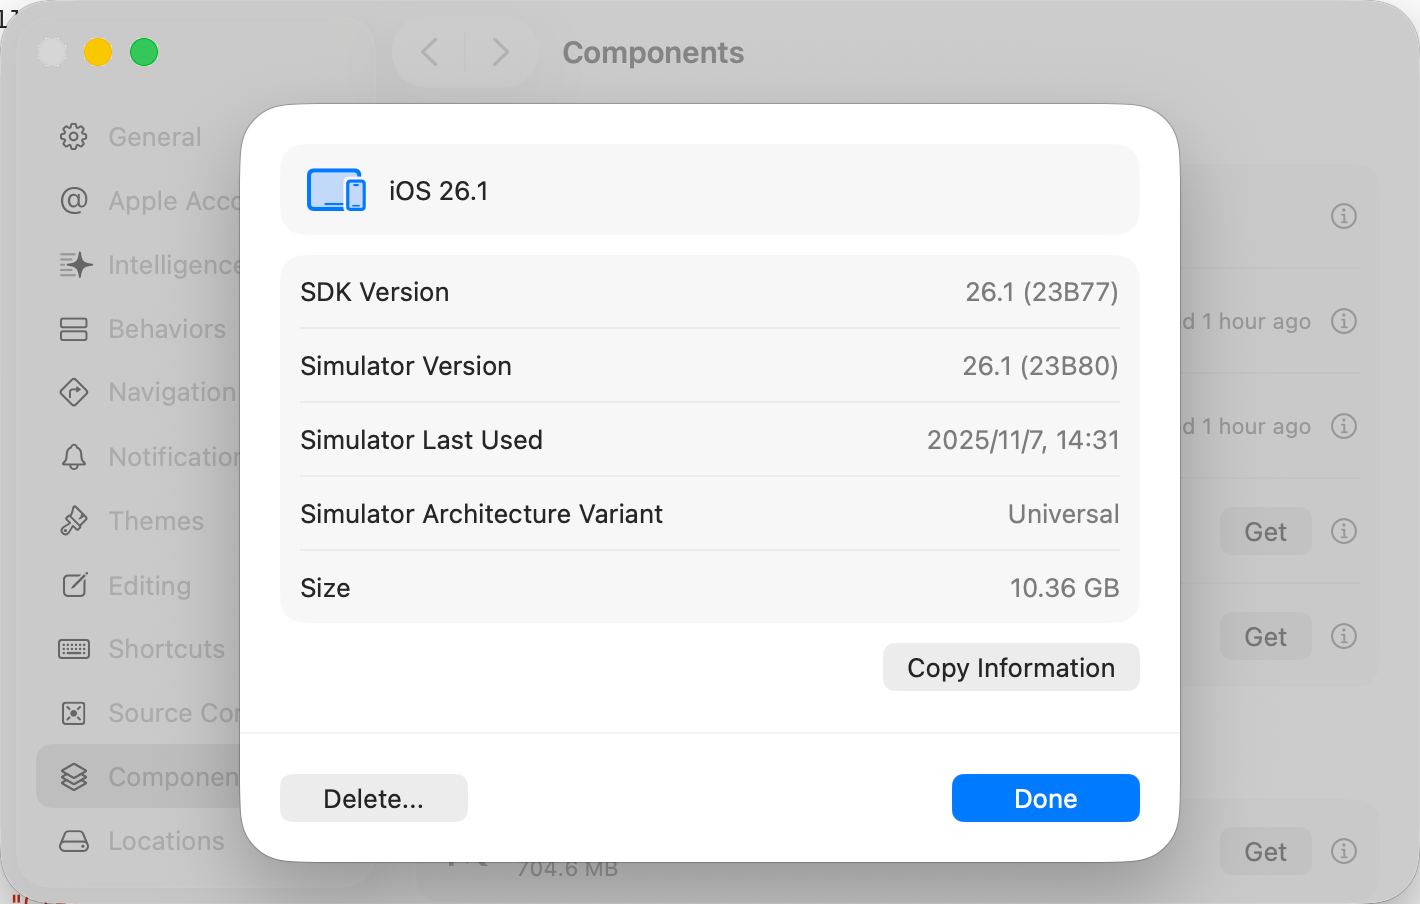Click the iOS 26.1 platform icon
The image size is (1420, 904).
pos(336,190)
